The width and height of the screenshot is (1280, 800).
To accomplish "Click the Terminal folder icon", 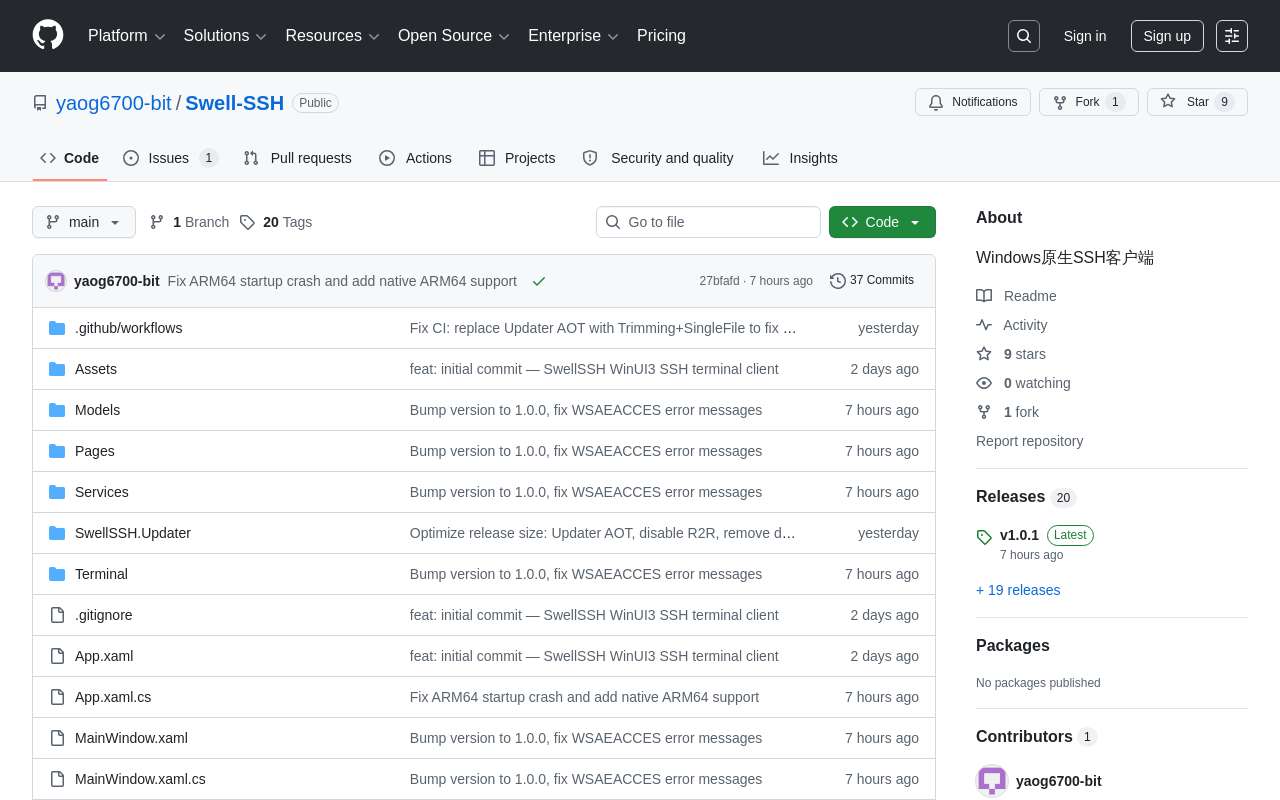I will coord(57,574).
